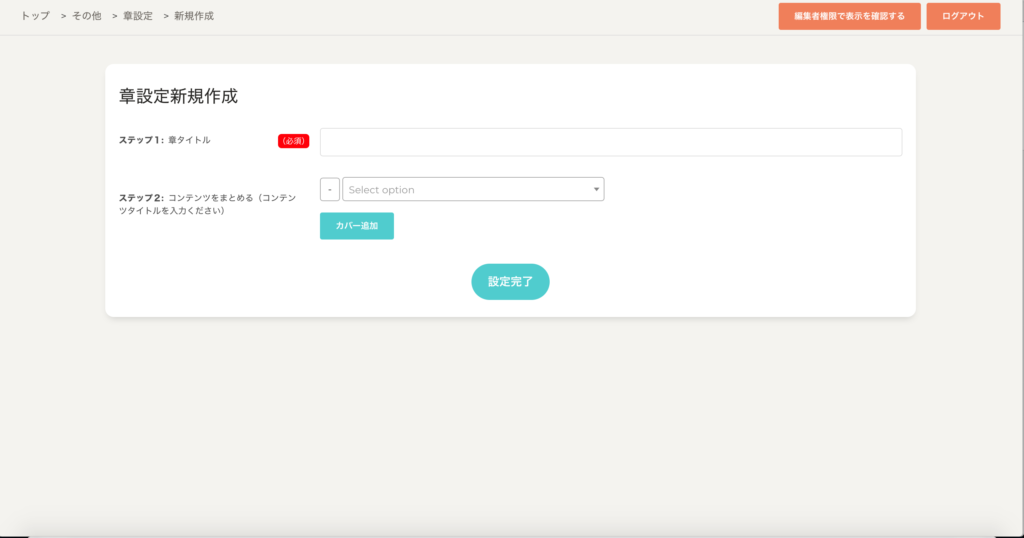Click the dropdown caret arrow in the select box
Viewport: 1024px width, 538px height.
tap(596, 189)
